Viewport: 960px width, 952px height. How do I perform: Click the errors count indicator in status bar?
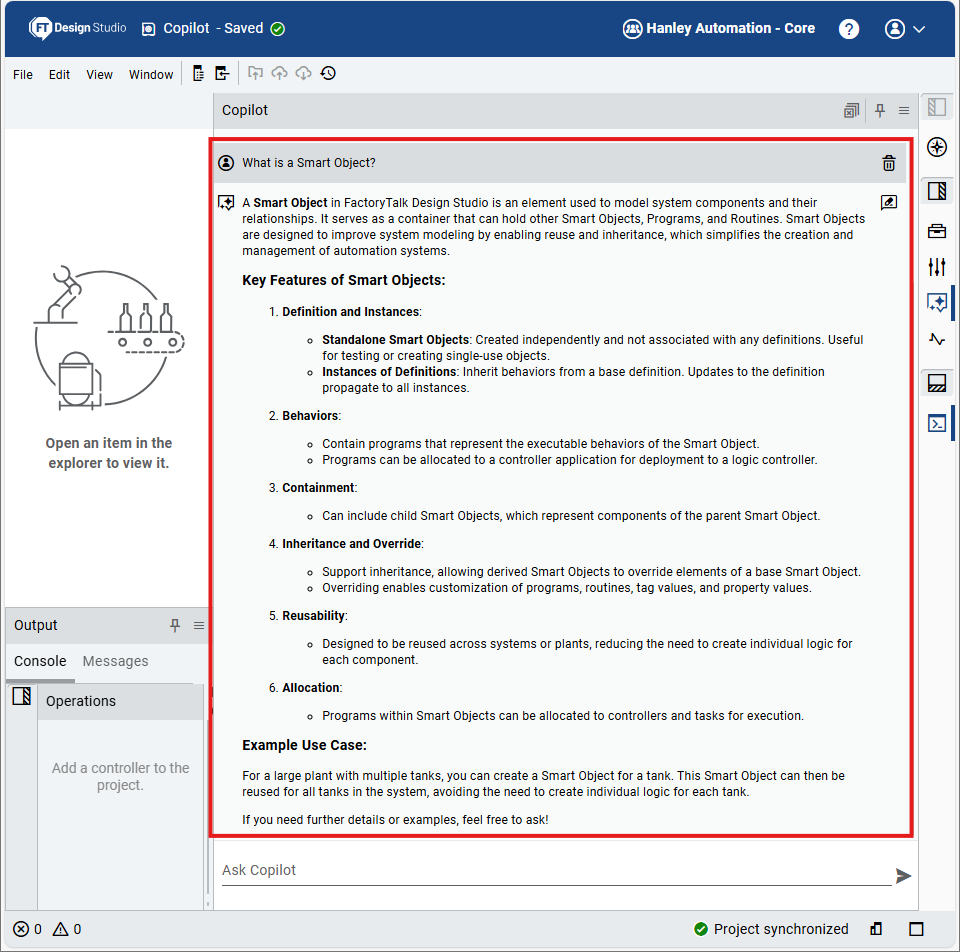[x=28, y=929]
